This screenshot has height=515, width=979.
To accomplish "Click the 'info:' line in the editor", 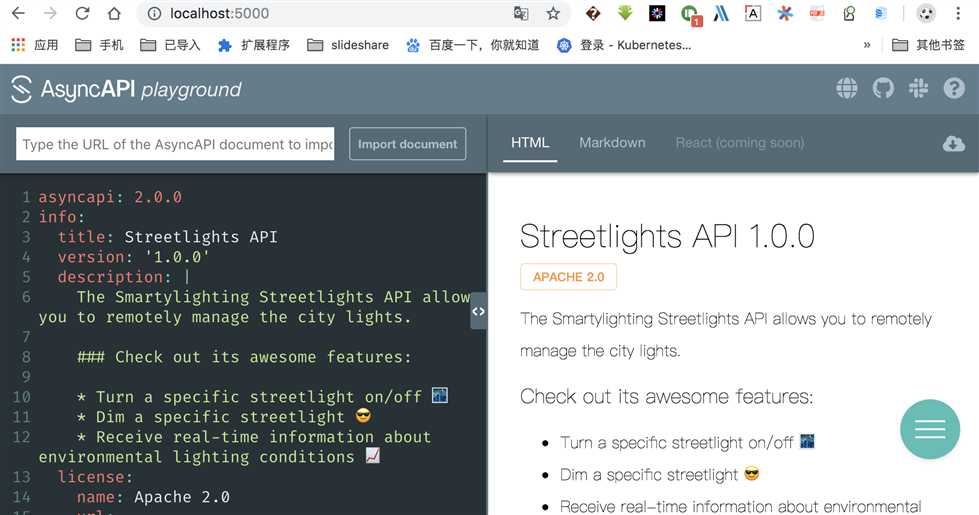I will pos(61,217).
